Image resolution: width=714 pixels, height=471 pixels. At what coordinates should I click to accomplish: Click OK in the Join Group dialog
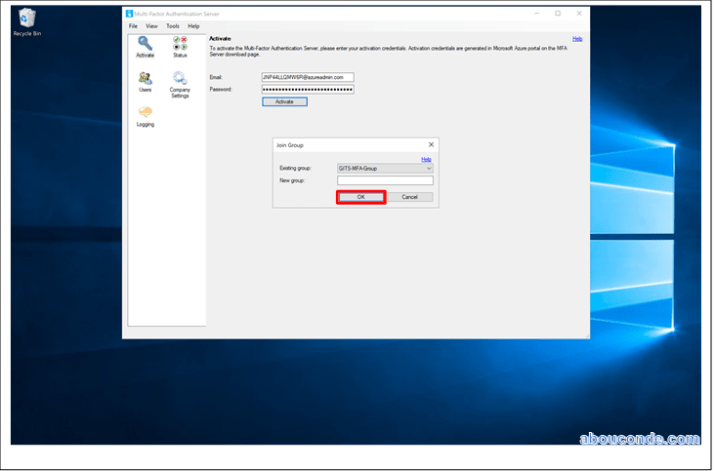pyautogui.click(x=361, y=197)
